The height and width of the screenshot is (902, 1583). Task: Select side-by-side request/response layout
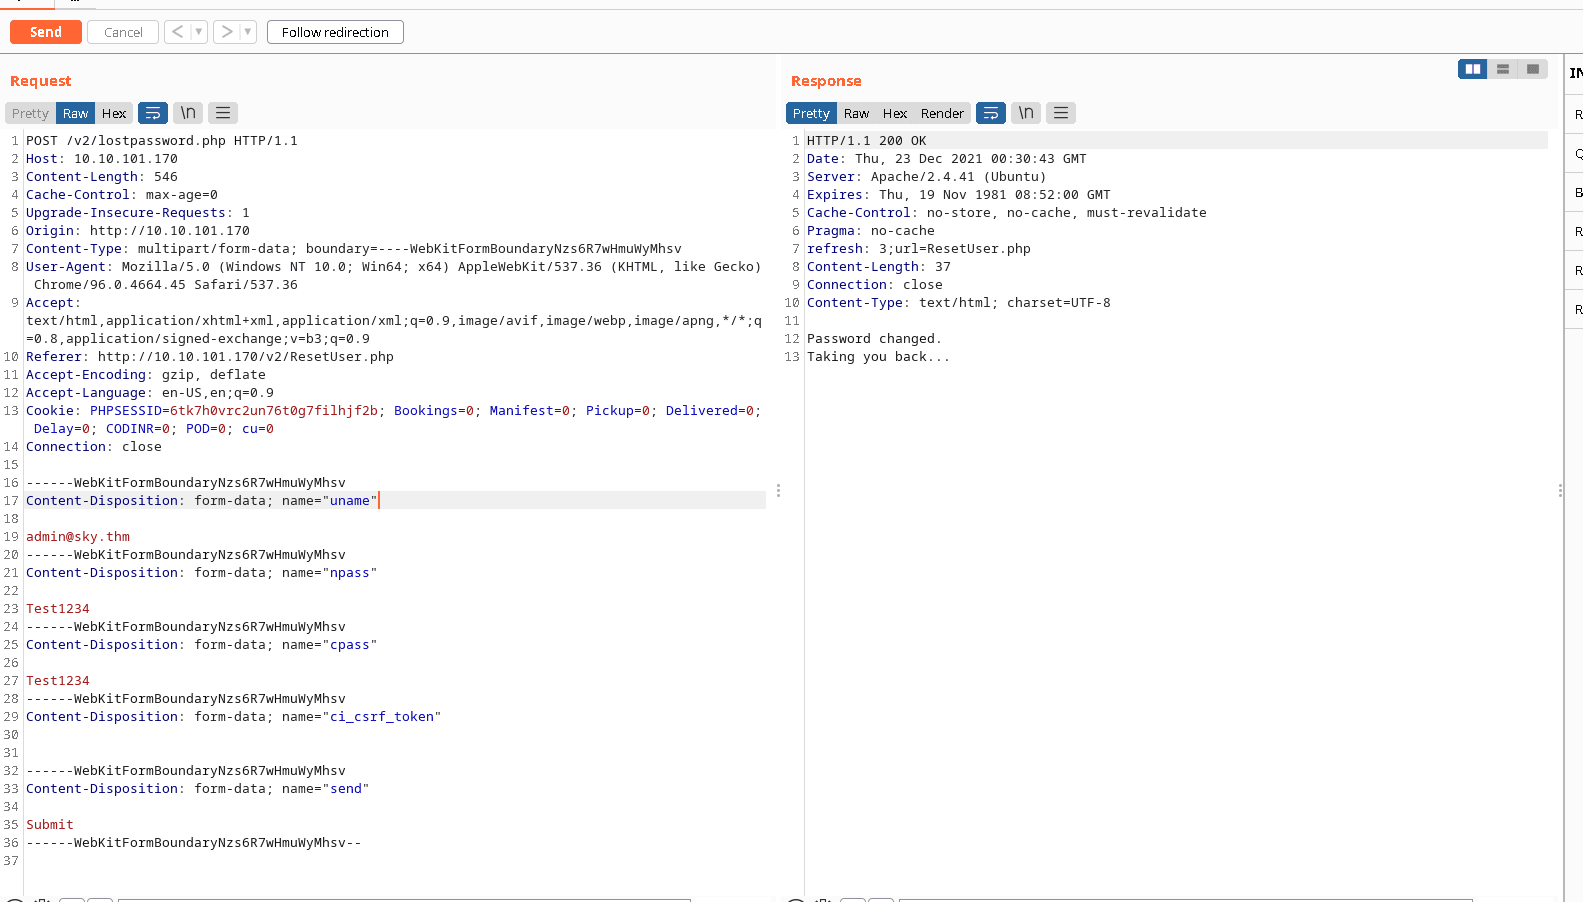point(1472,69)
